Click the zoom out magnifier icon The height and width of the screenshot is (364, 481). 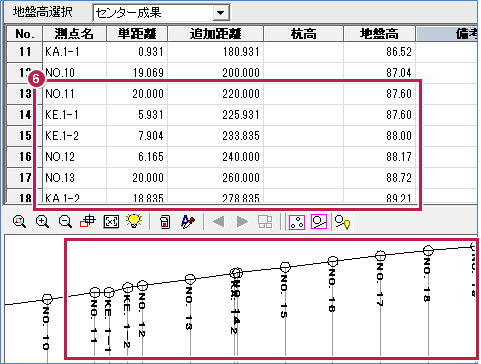pyautogui.click(x=65, y=222)
